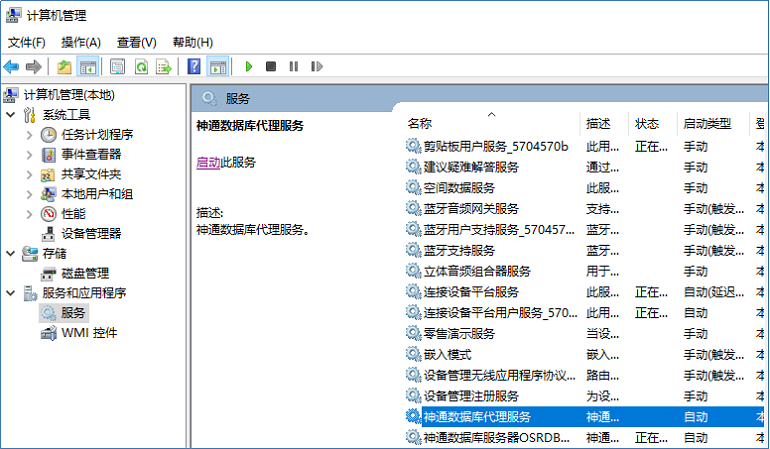This screenshot has width=770, height=449.
Task: Sort by the 名称 column header
Action: [419, 123]
